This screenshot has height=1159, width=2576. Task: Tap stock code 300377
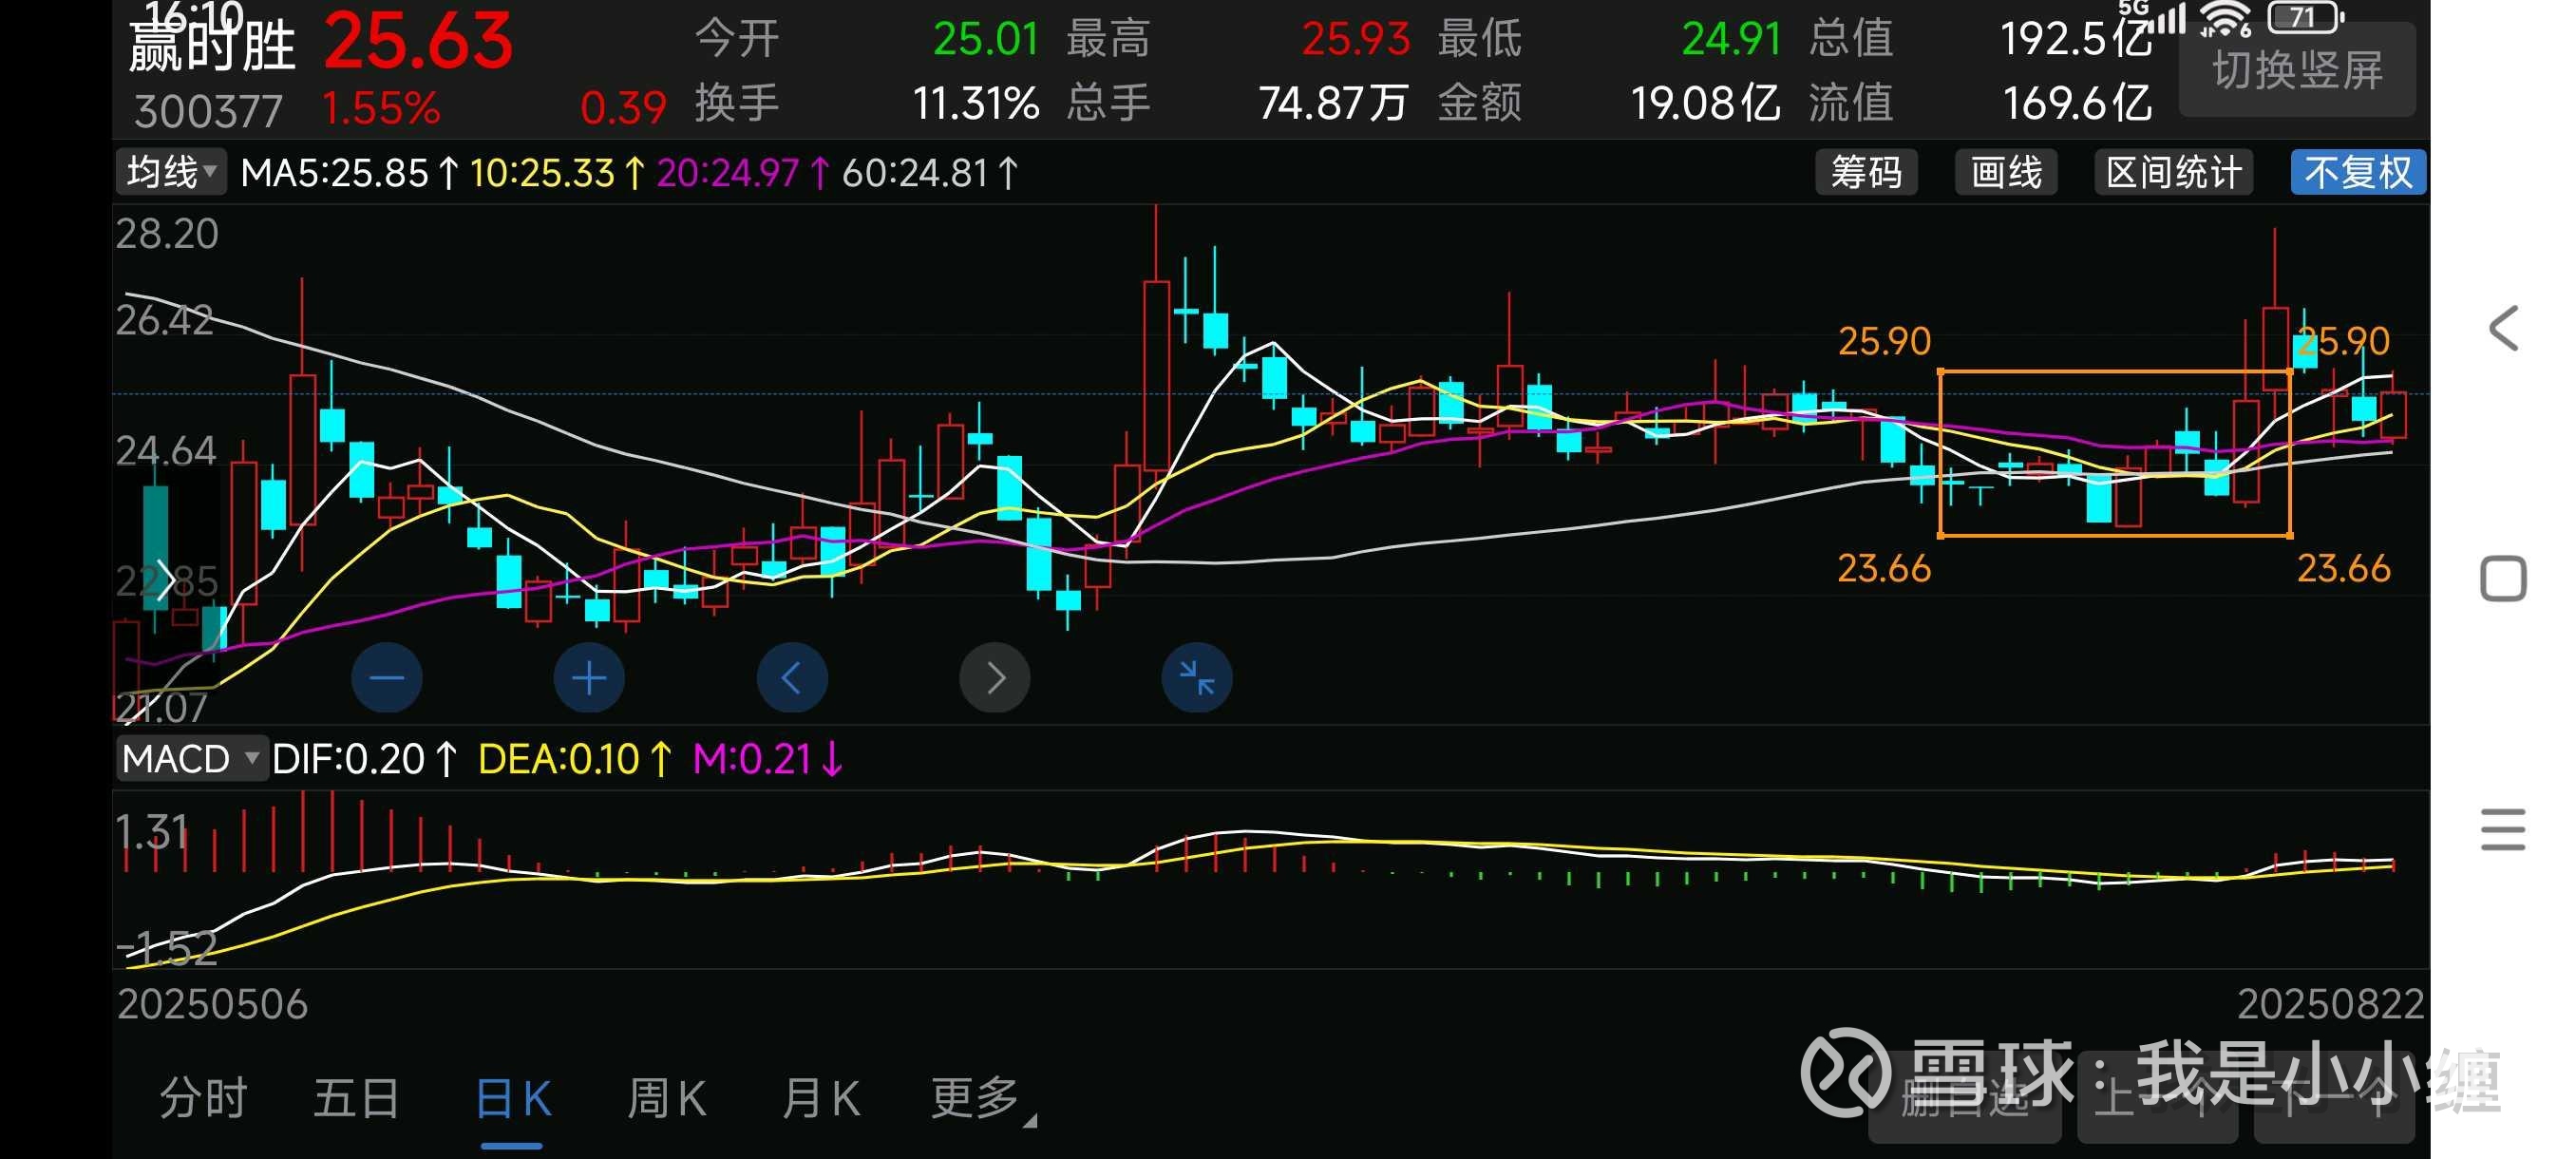(208, 110)
